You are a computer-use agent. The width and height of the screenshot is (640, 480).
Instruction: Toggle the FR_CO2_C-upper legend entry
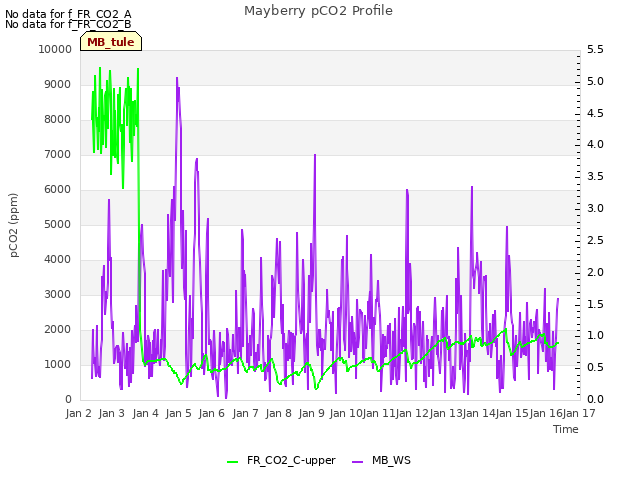(281, 461)
